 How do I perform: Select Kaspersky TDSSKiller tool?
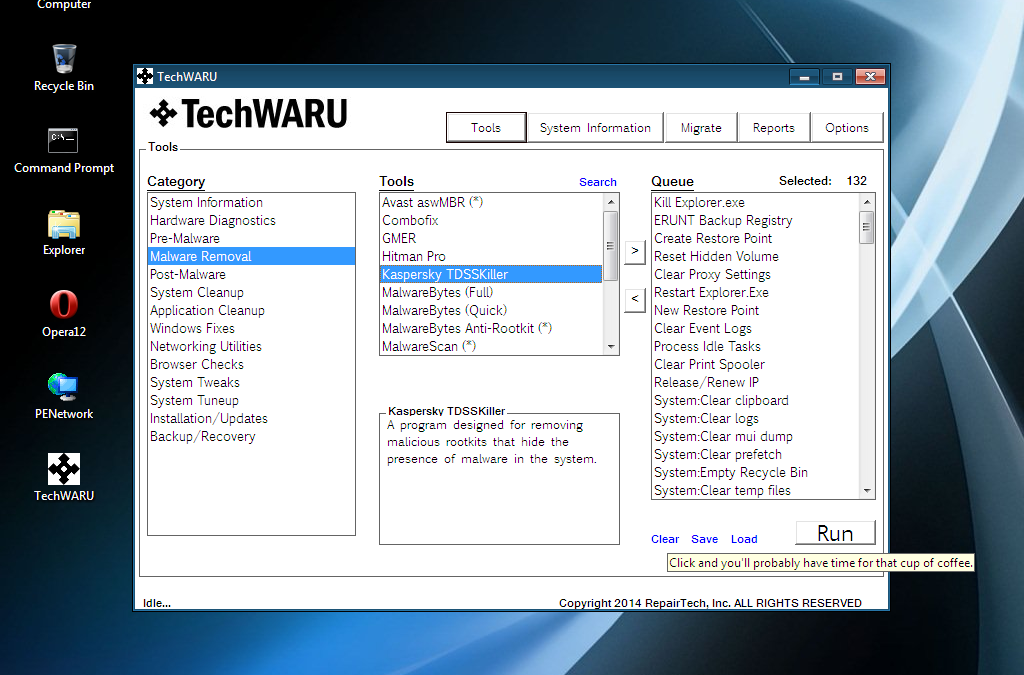coord(491,274)
